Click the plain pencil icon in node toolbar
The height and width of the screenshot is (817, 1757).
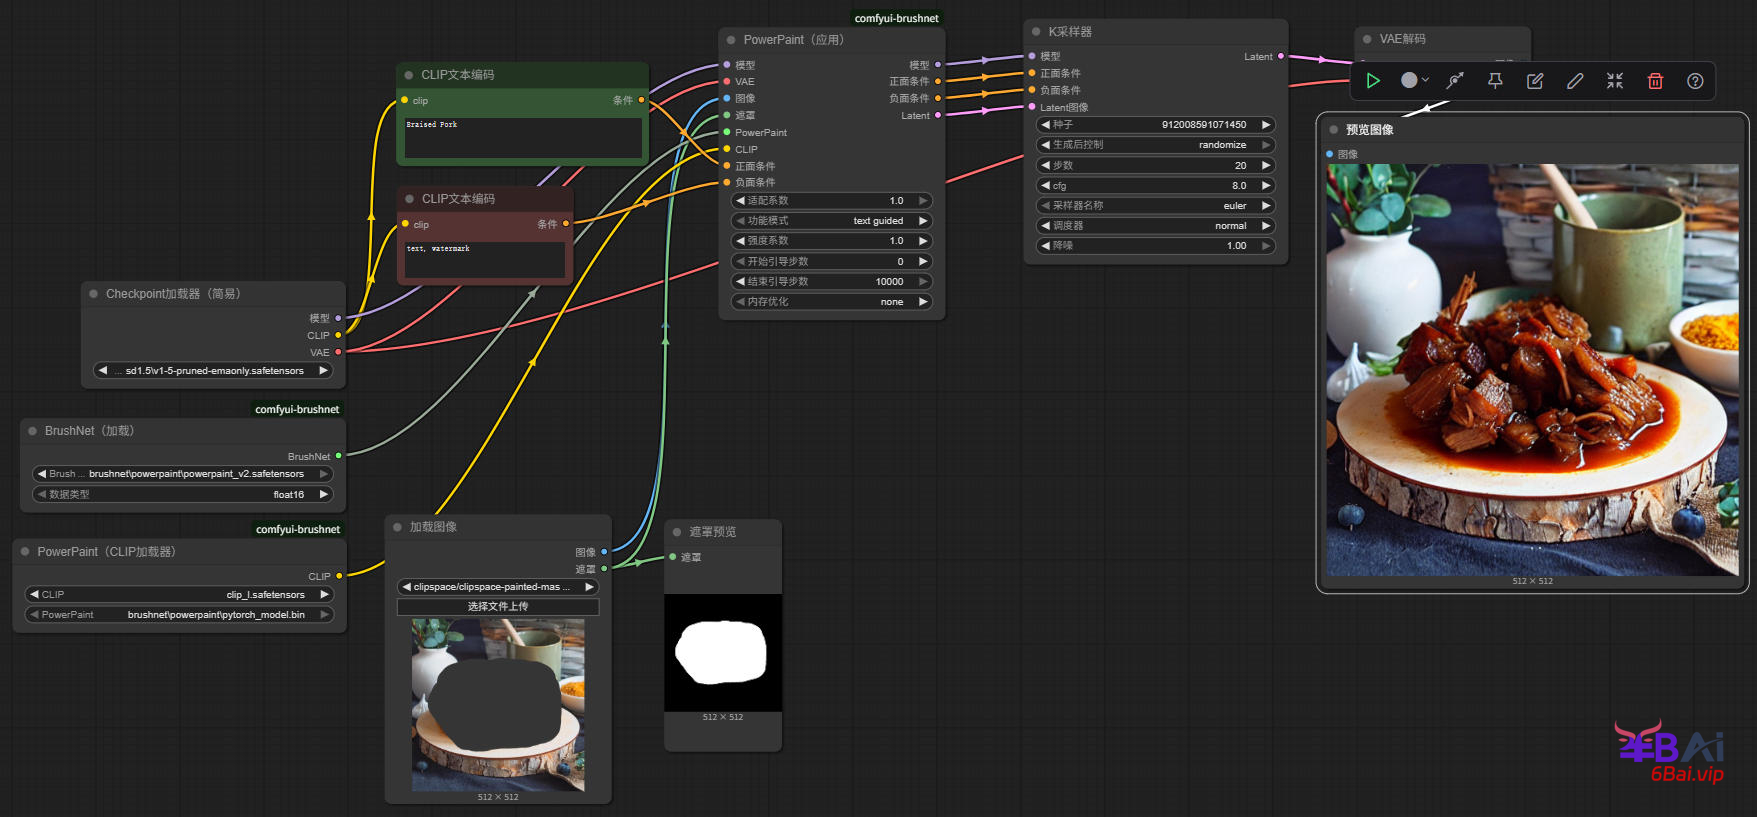[x=1575, y=81]
